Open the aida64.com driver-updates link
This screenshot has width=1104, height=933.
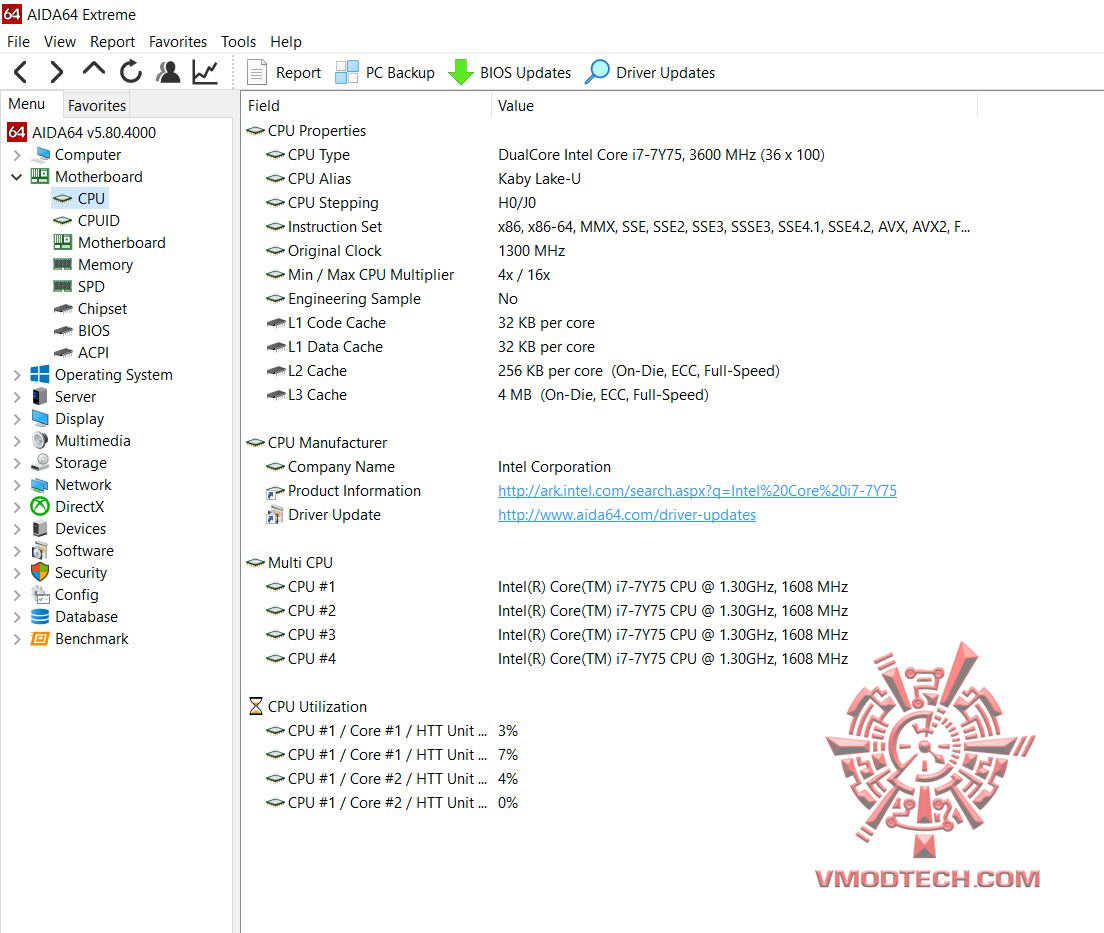pyautogui.click(x=627, y=514)
